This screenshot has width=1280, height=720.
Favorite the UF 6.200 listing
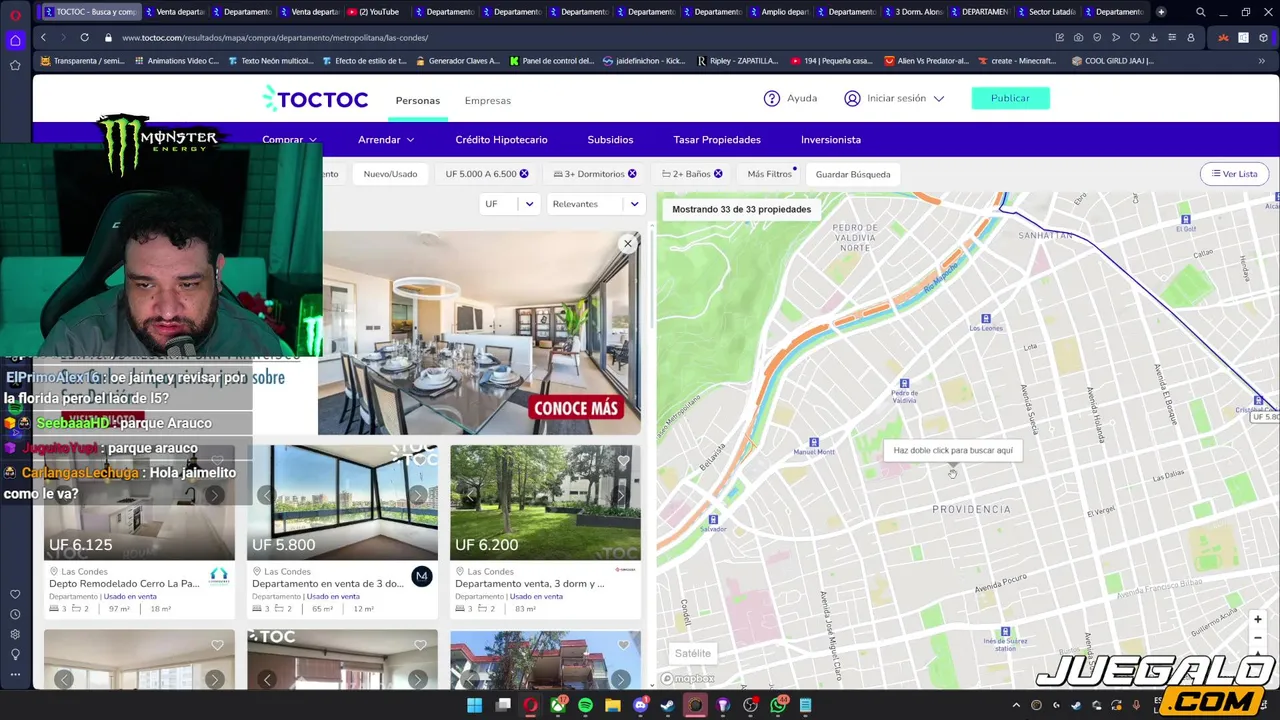[623, 461]
